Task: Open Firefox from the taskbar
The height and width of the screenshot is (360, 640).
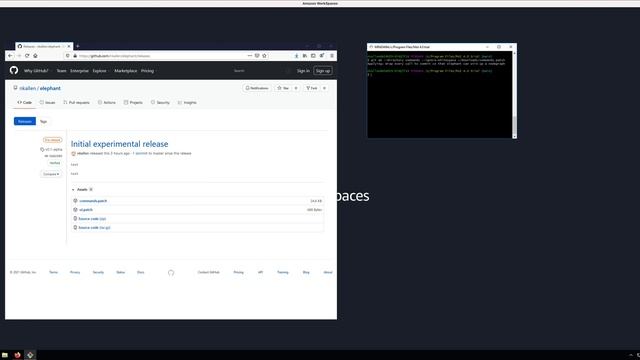Action: [18, 355]
